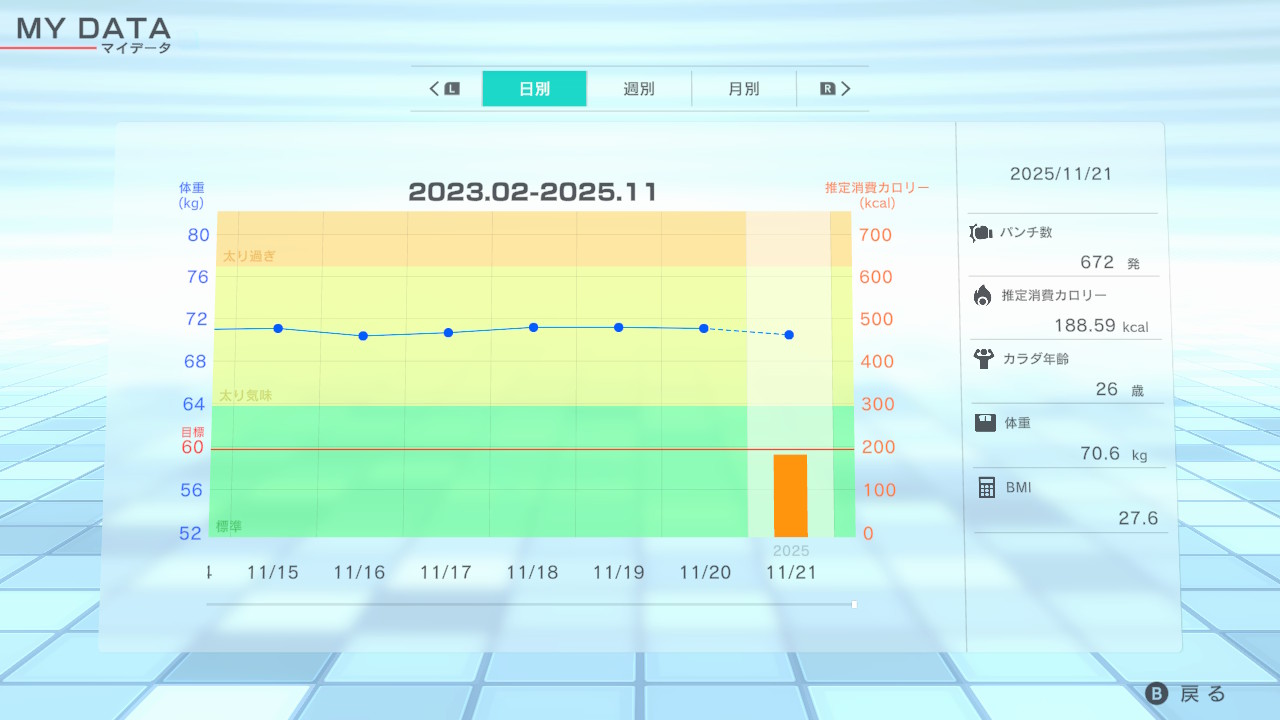The width and height of the screenshot is (1280, 720).
Task: Select the 11/15 weight data point
Action: coord(278,329)
